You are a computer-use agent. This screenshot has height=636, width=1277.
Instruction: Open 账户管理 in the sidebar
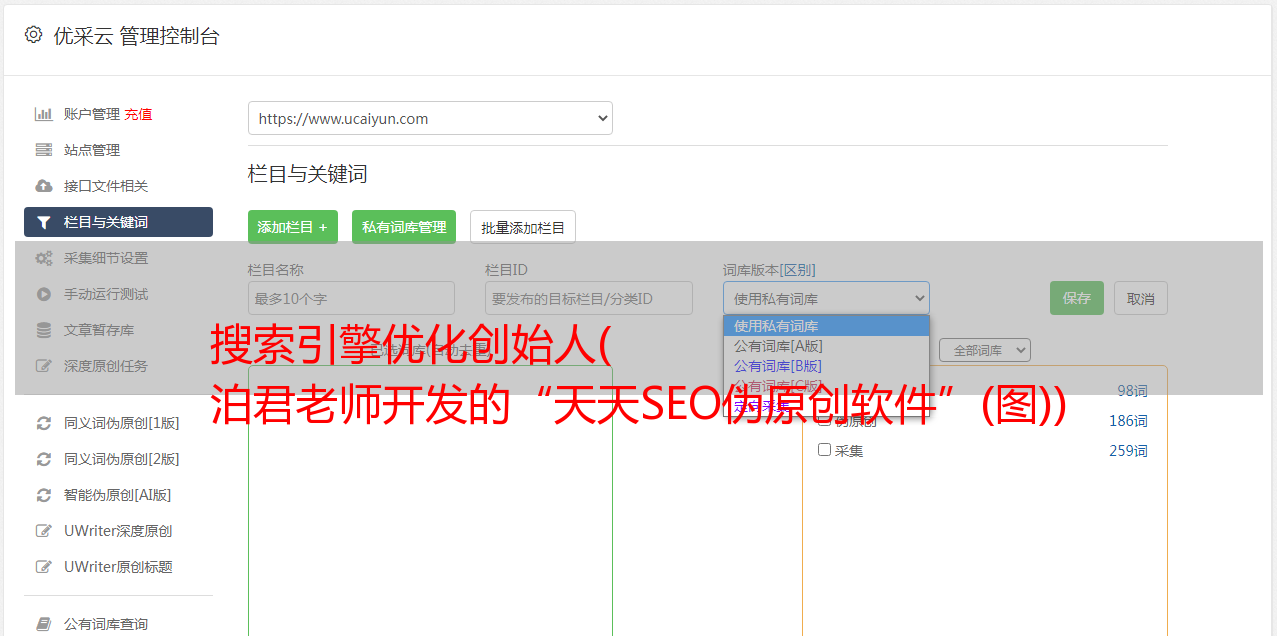pyautogui.click(x=92, y=114)
